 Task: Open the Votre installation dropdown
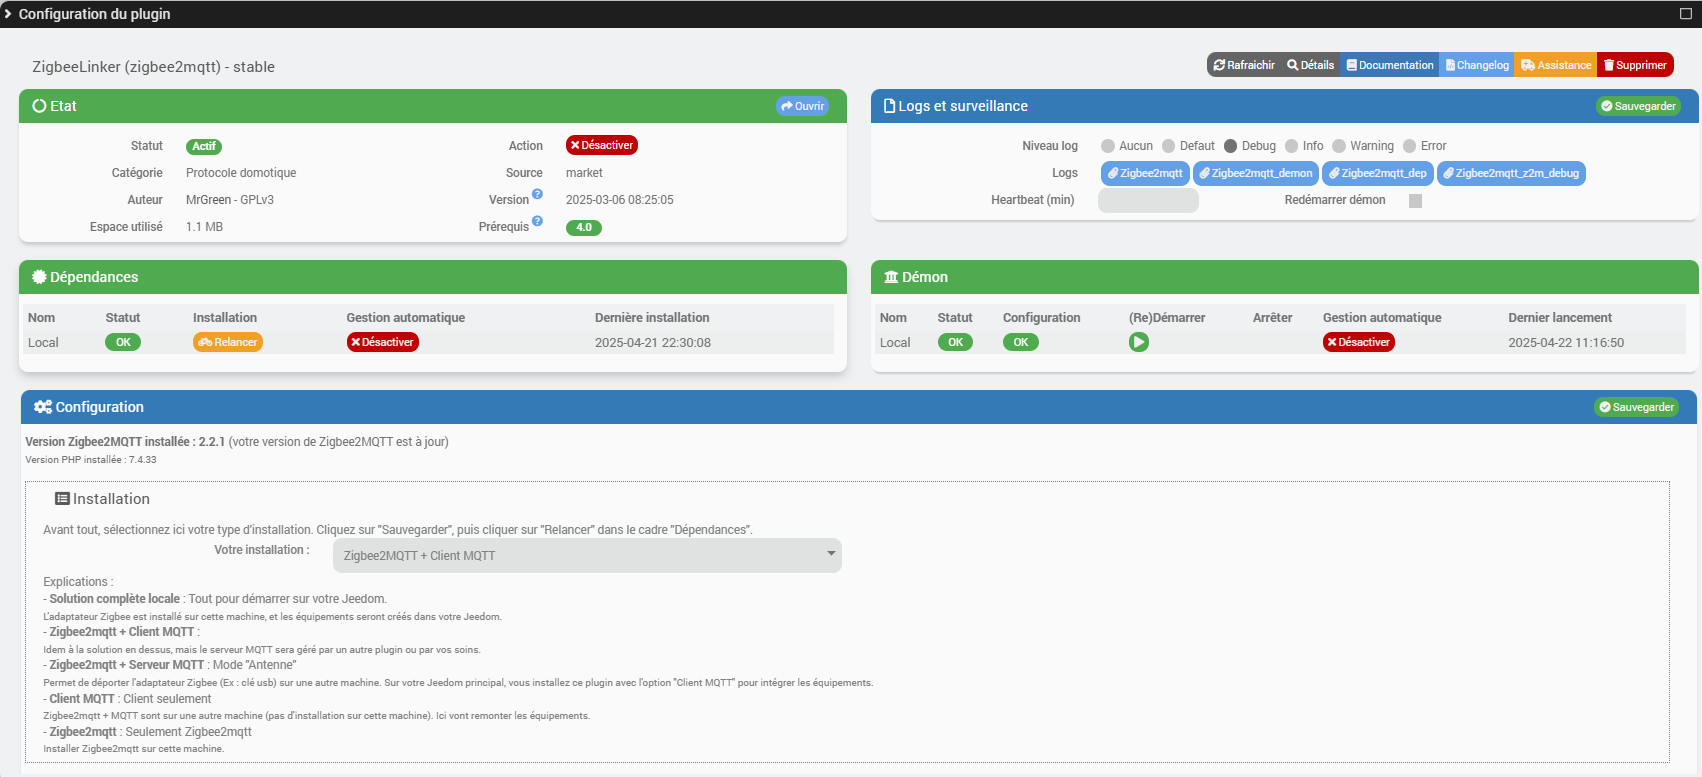click(587, 556)
